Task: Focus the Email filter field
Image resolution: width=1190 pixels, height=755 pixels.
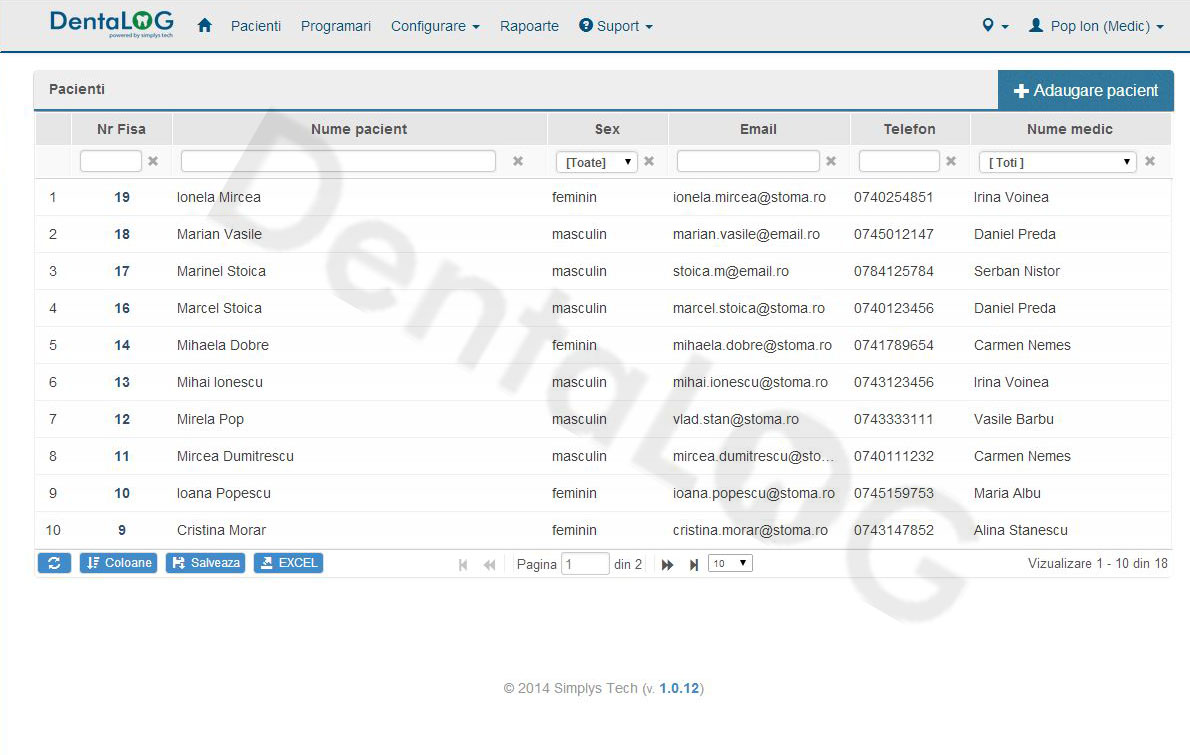Action: 748,161
